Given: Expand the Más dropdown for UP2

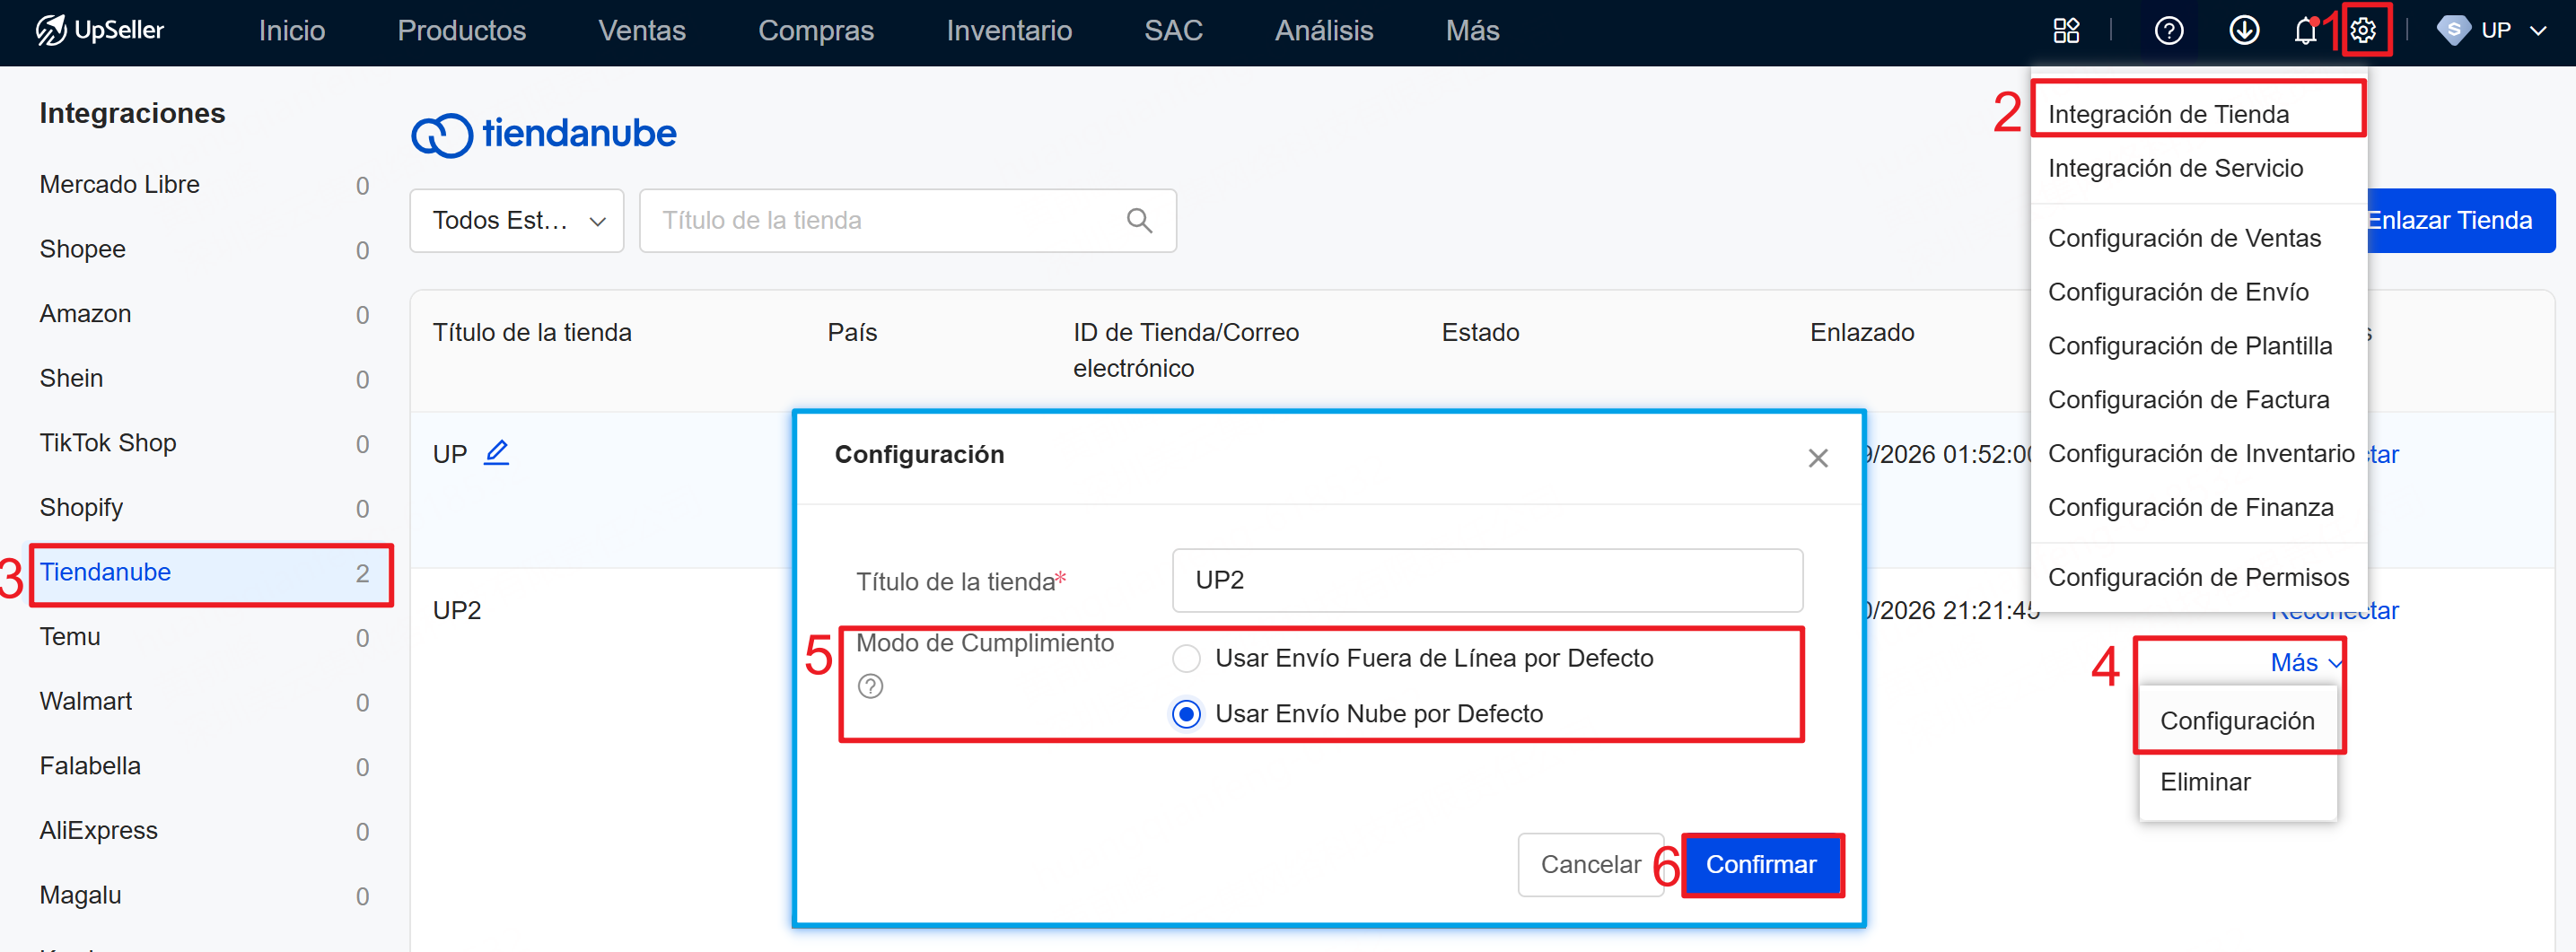Looking at the screenshot, I should [2305, 662].
